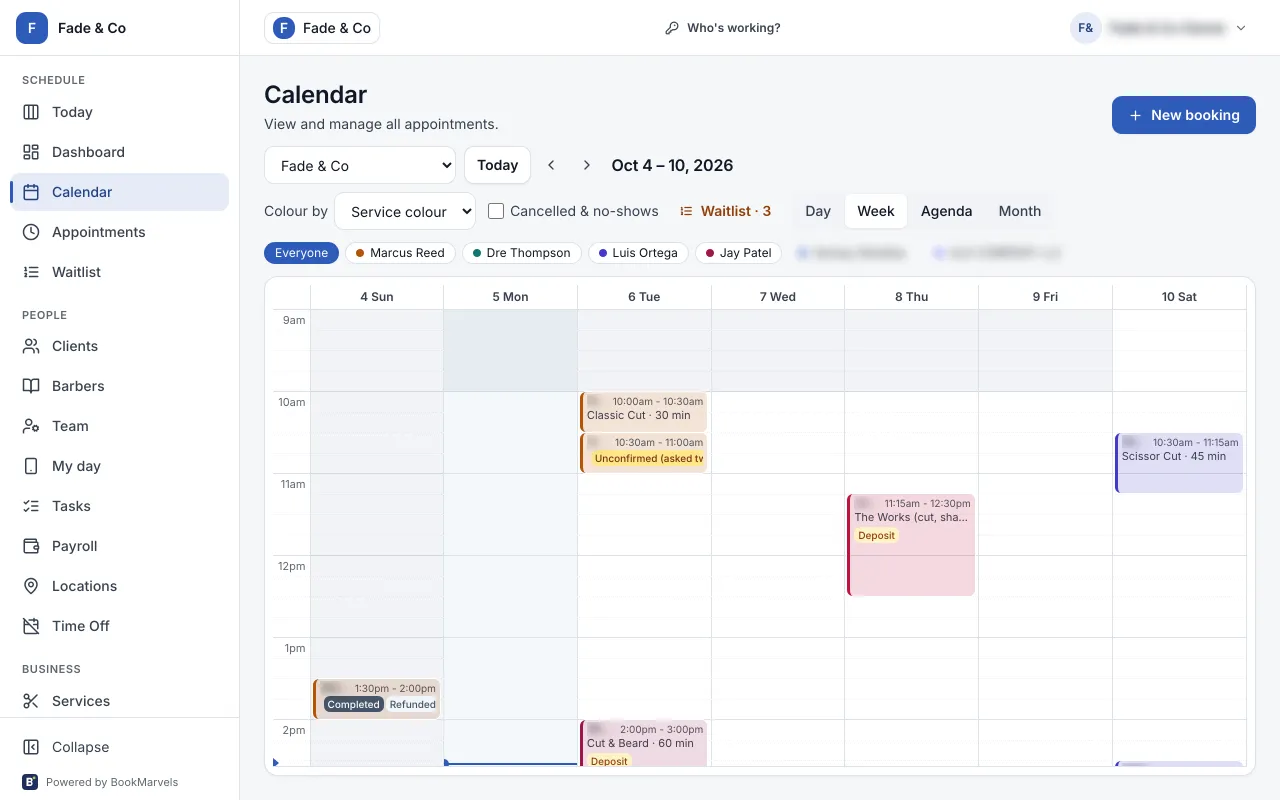
Task: Switch to Week view
Action: point(876,211)
